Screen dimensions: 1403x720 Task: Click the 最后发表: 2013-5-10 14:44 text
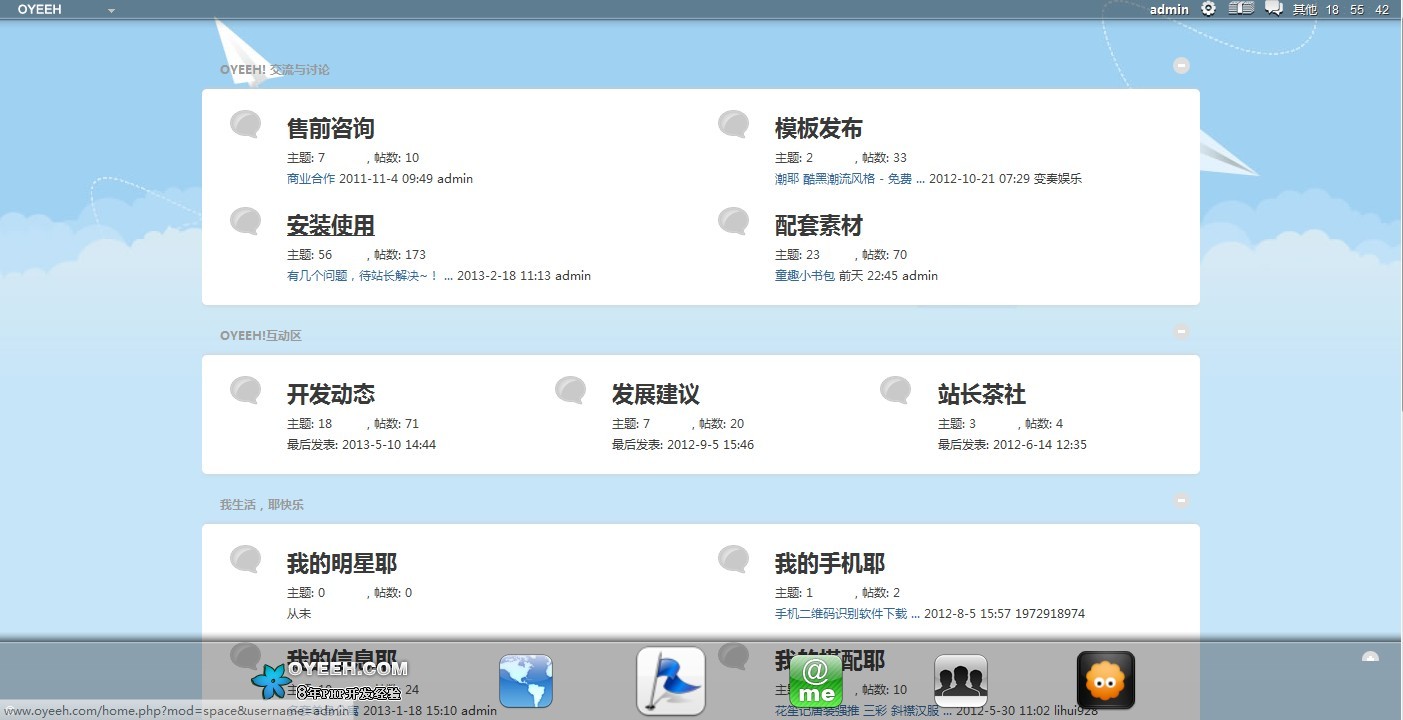361,445
